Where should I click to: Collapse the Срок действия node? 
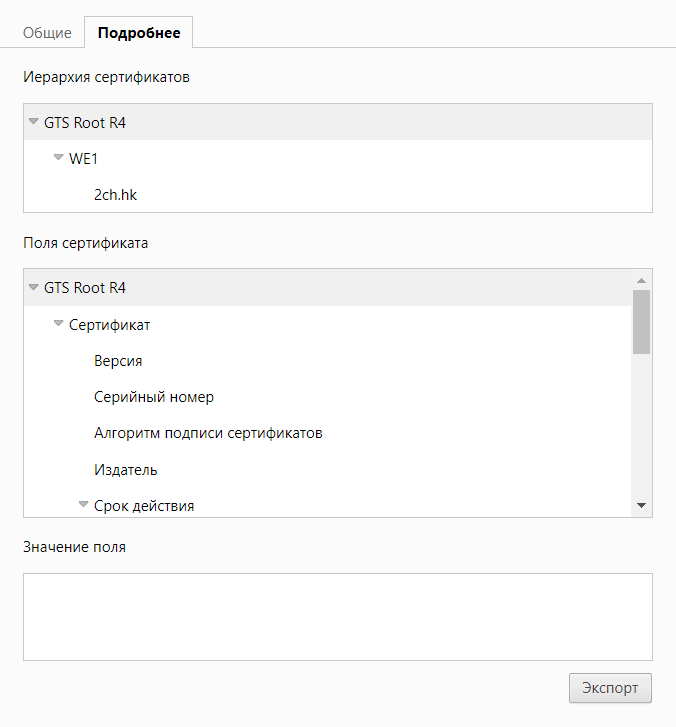83,505
